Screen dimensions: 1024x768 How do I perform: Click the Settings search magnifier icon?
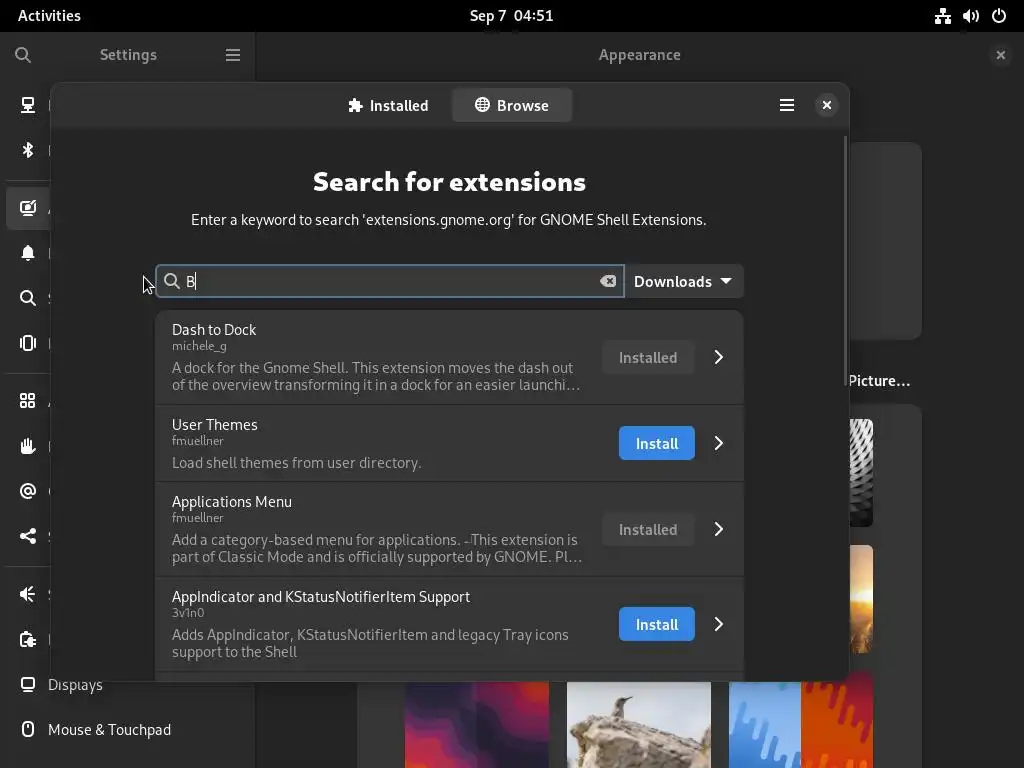(x=23, y=55)
